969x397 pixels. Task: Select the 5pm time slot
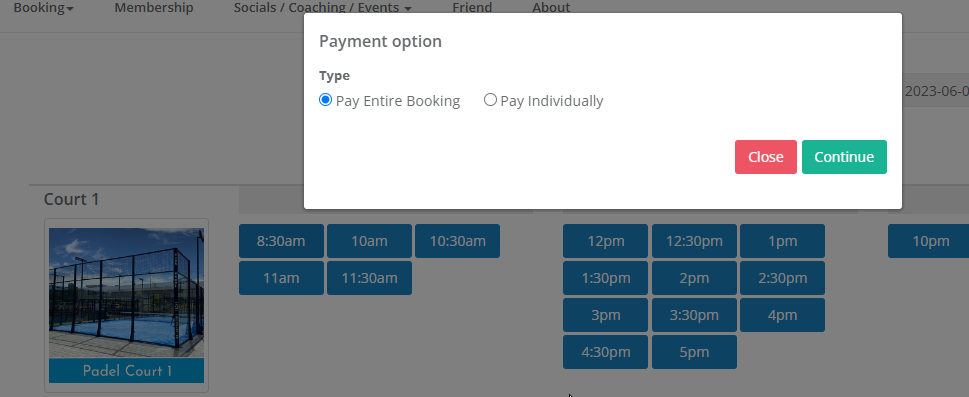click(694, 352)
